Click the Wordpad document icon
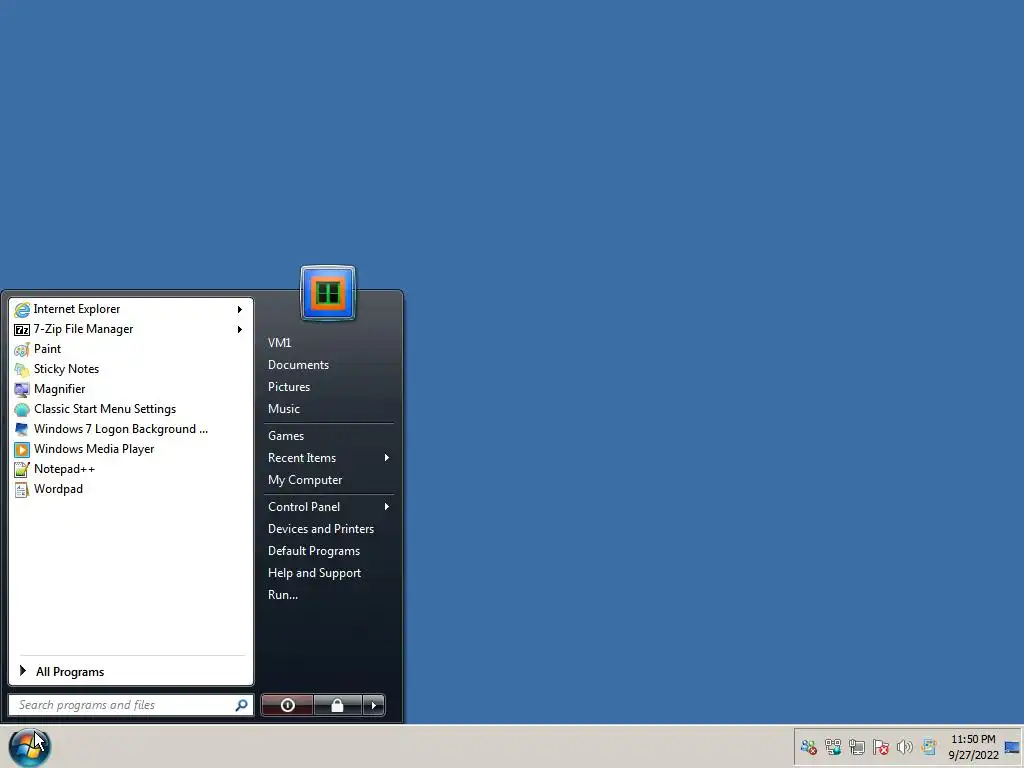This screenshot has width=1024, height=768. tap(22, 490)
